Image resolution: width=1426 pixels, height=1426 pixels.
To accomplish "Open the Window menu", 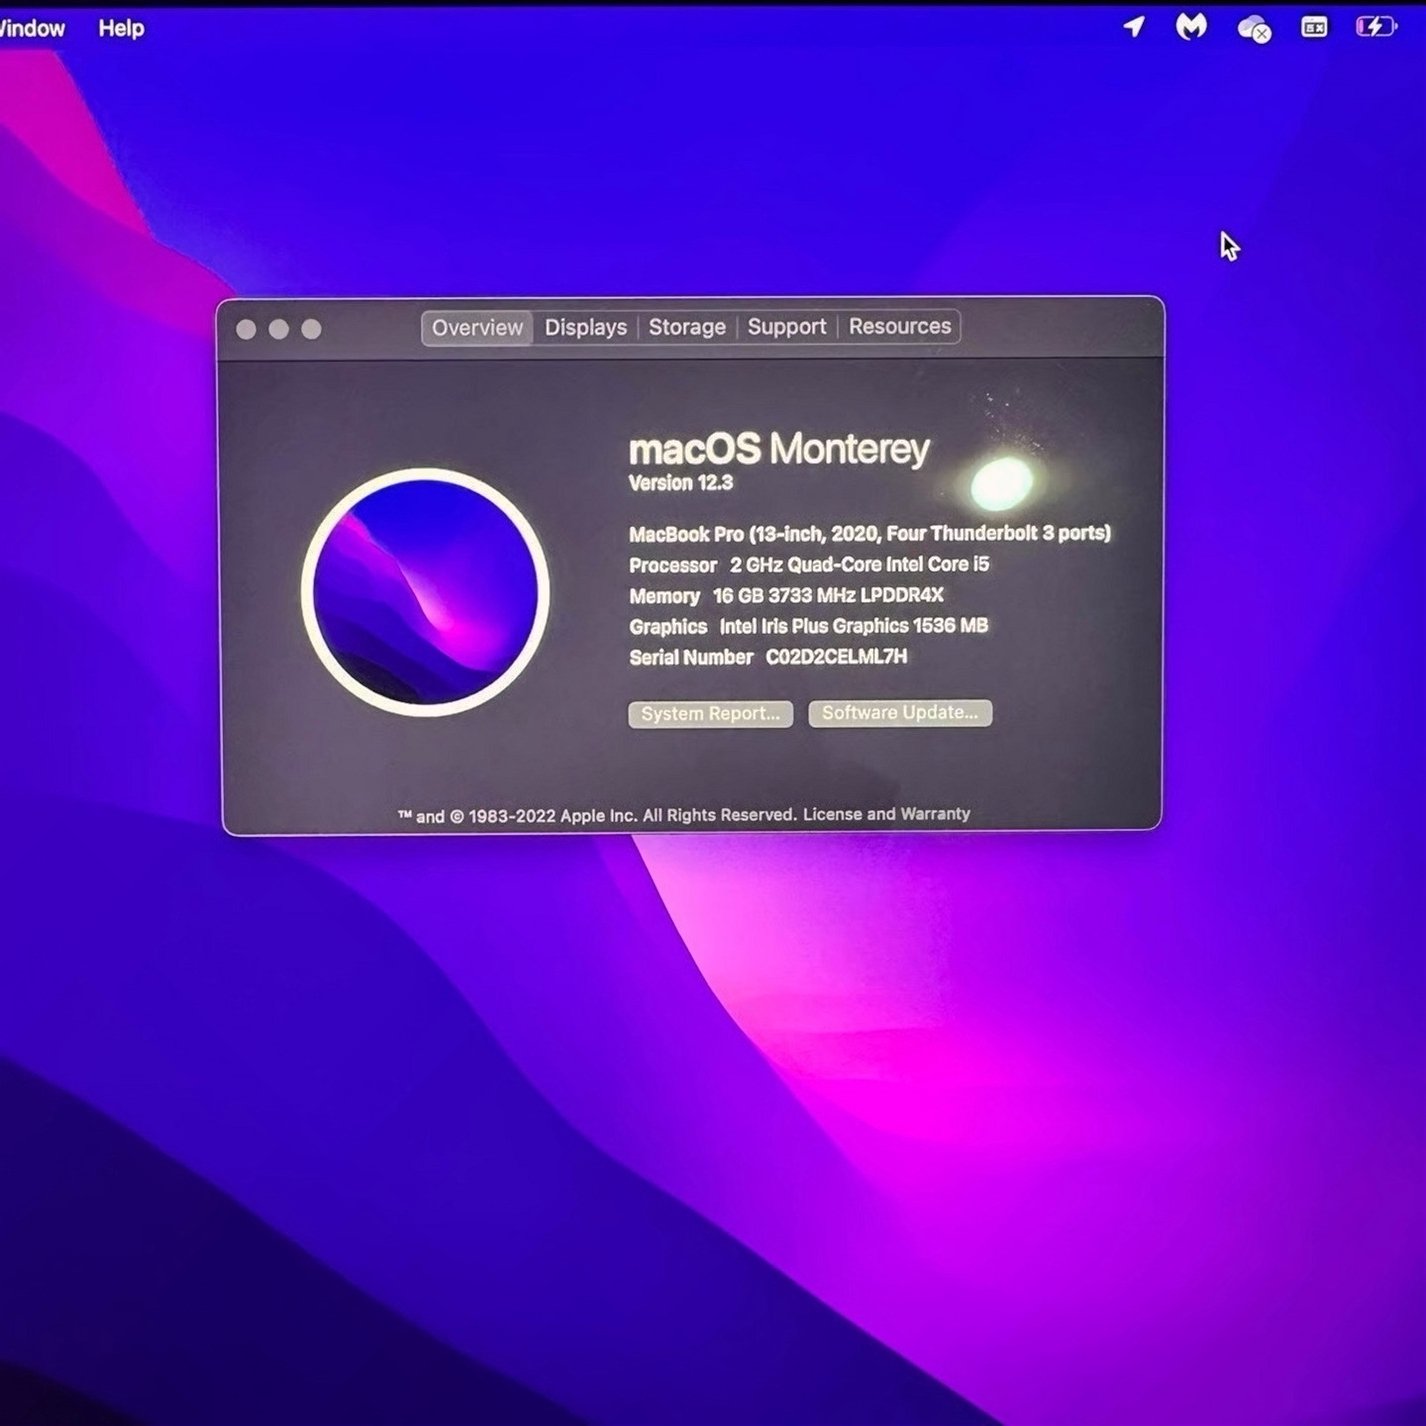I will tap(31, 28).
